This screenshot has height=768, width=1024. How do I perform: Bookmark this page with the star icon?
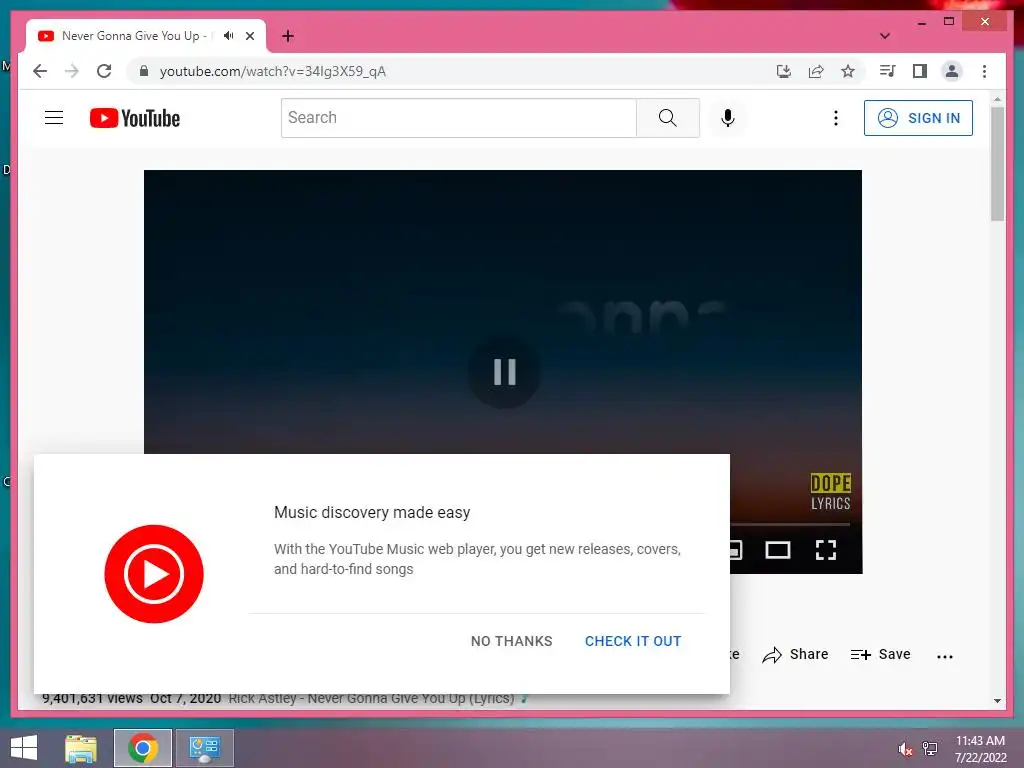(848, 71)
